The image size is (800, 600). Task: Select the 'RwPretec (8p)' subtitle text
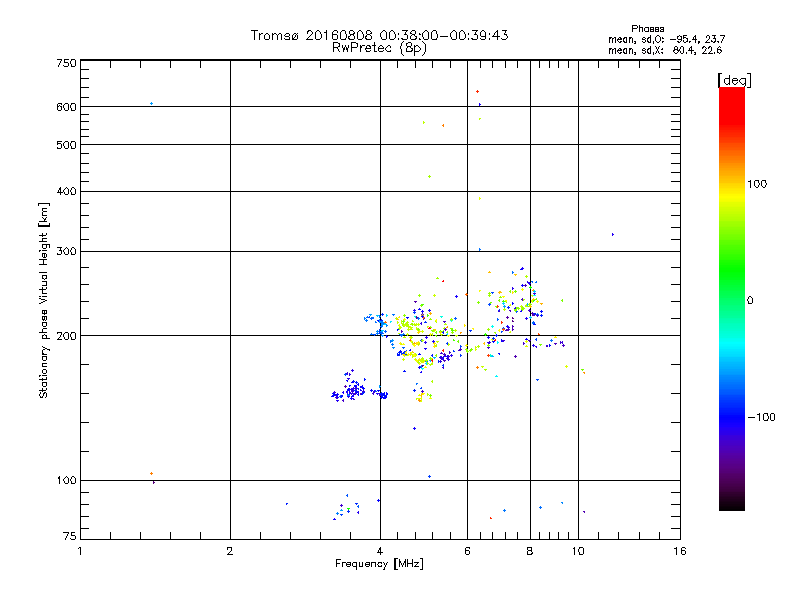point(379,48)
